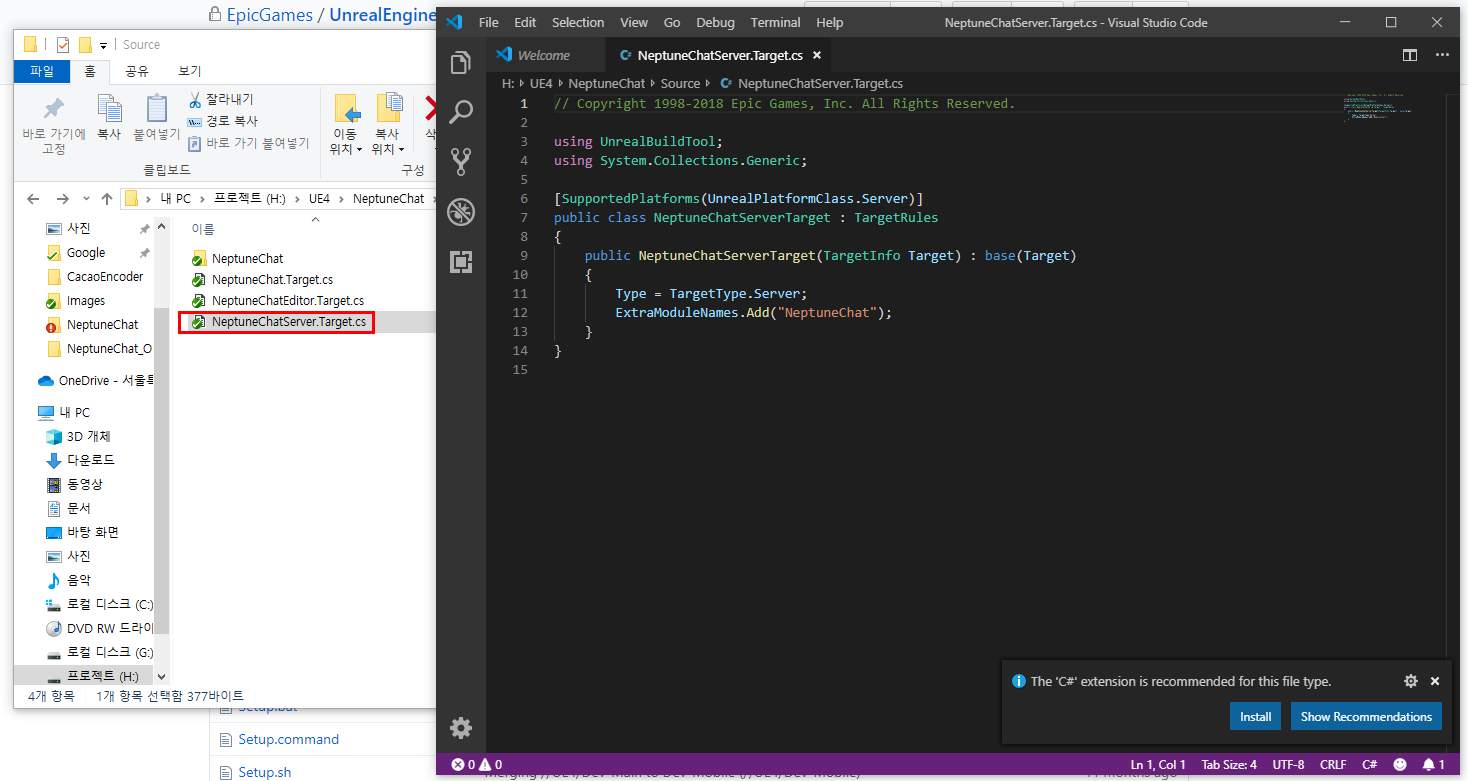The height and width of the screenshot is (781, 1468).
Task: Sort by the 이름 column header
Action: [x=203, y=229]
